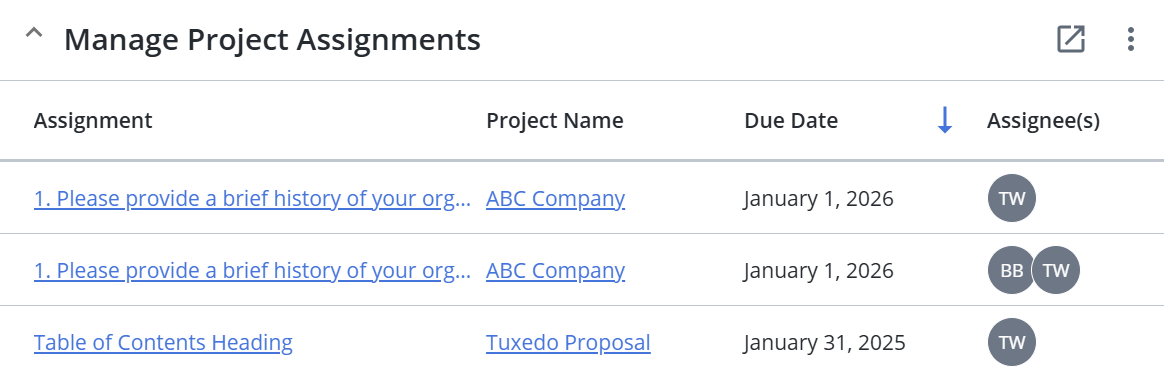This screenshot has width=1164, height=374.
Task: Collapse the Manage Project Assignments panel
Action: point(33,33)
